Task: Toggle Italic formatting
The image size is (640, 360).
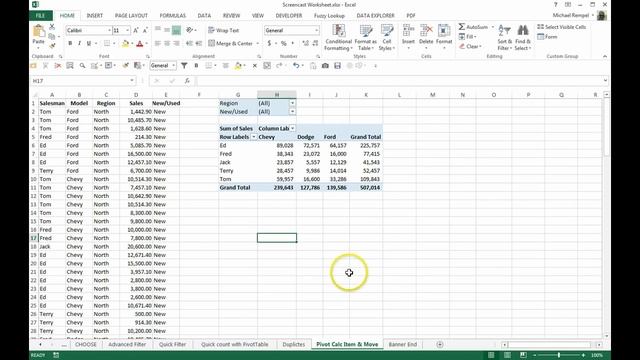Action: click(x=80, y=43)
